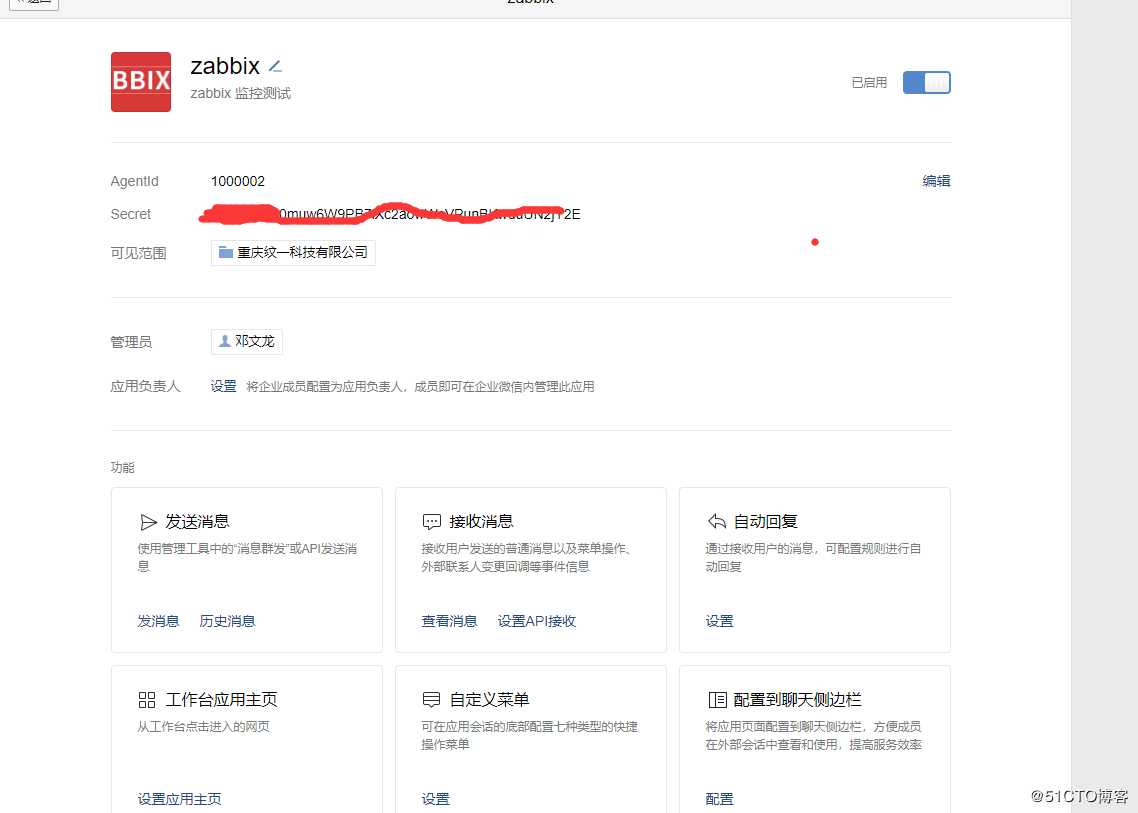Click the 发送消息 paper plane icon
The height and width of the screenshot is (813, 1138).
tap(148, 522)
